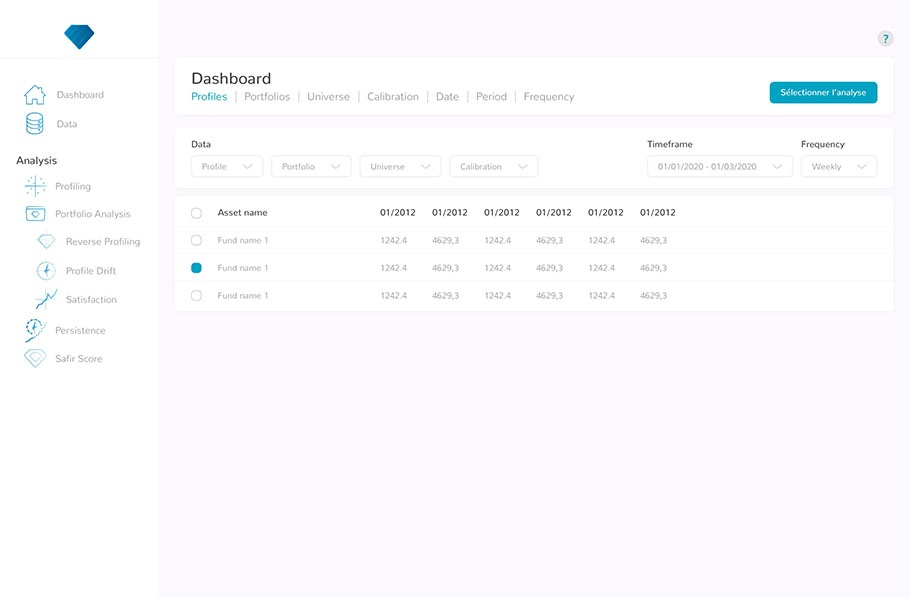Click the Data filter section label

click(x=201, y=144)
